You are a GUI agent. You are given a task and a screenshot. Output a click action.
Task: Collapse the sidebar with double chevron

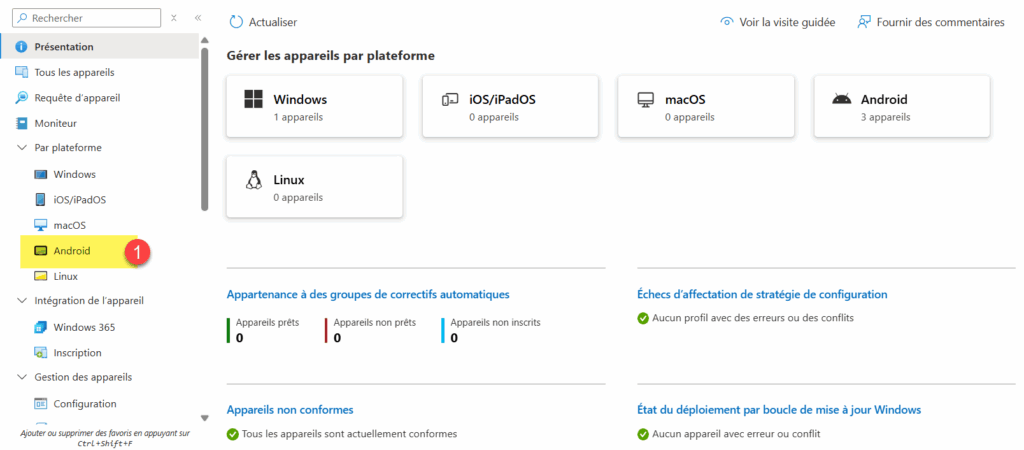click(198, 18)
